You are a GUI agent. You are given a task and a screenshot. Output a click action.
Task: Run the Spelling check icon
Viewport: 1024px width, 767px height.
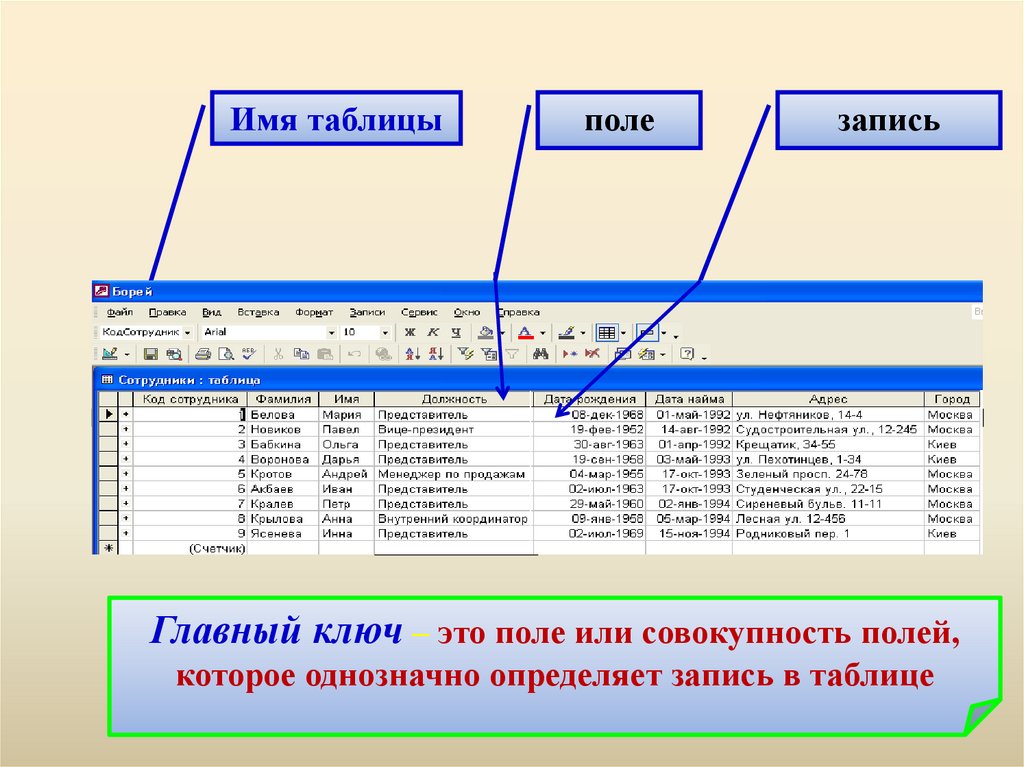point(249,353)
